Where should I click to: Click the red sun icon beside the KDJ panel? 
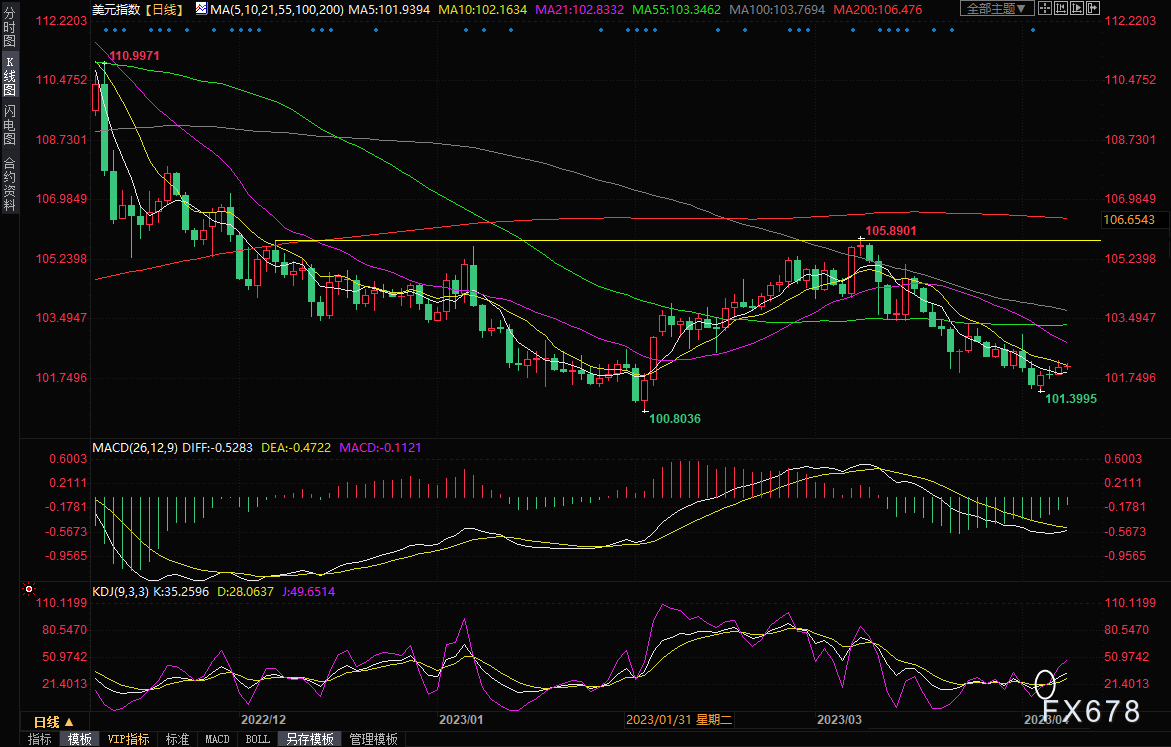tap(28, 589)
